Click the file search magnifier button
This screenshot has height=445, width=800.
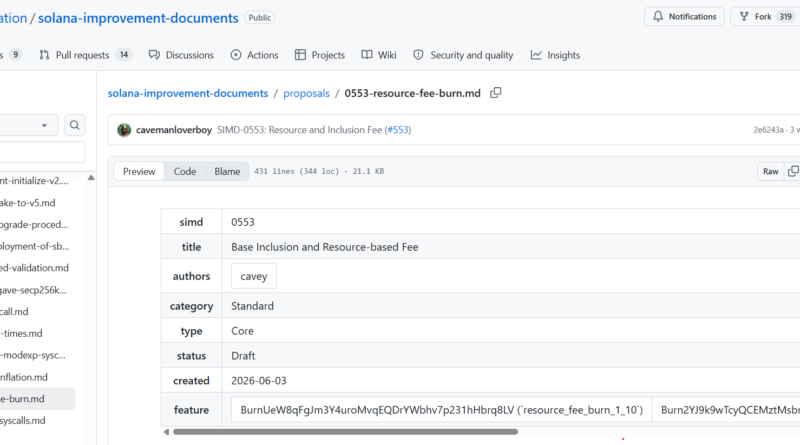74,125
